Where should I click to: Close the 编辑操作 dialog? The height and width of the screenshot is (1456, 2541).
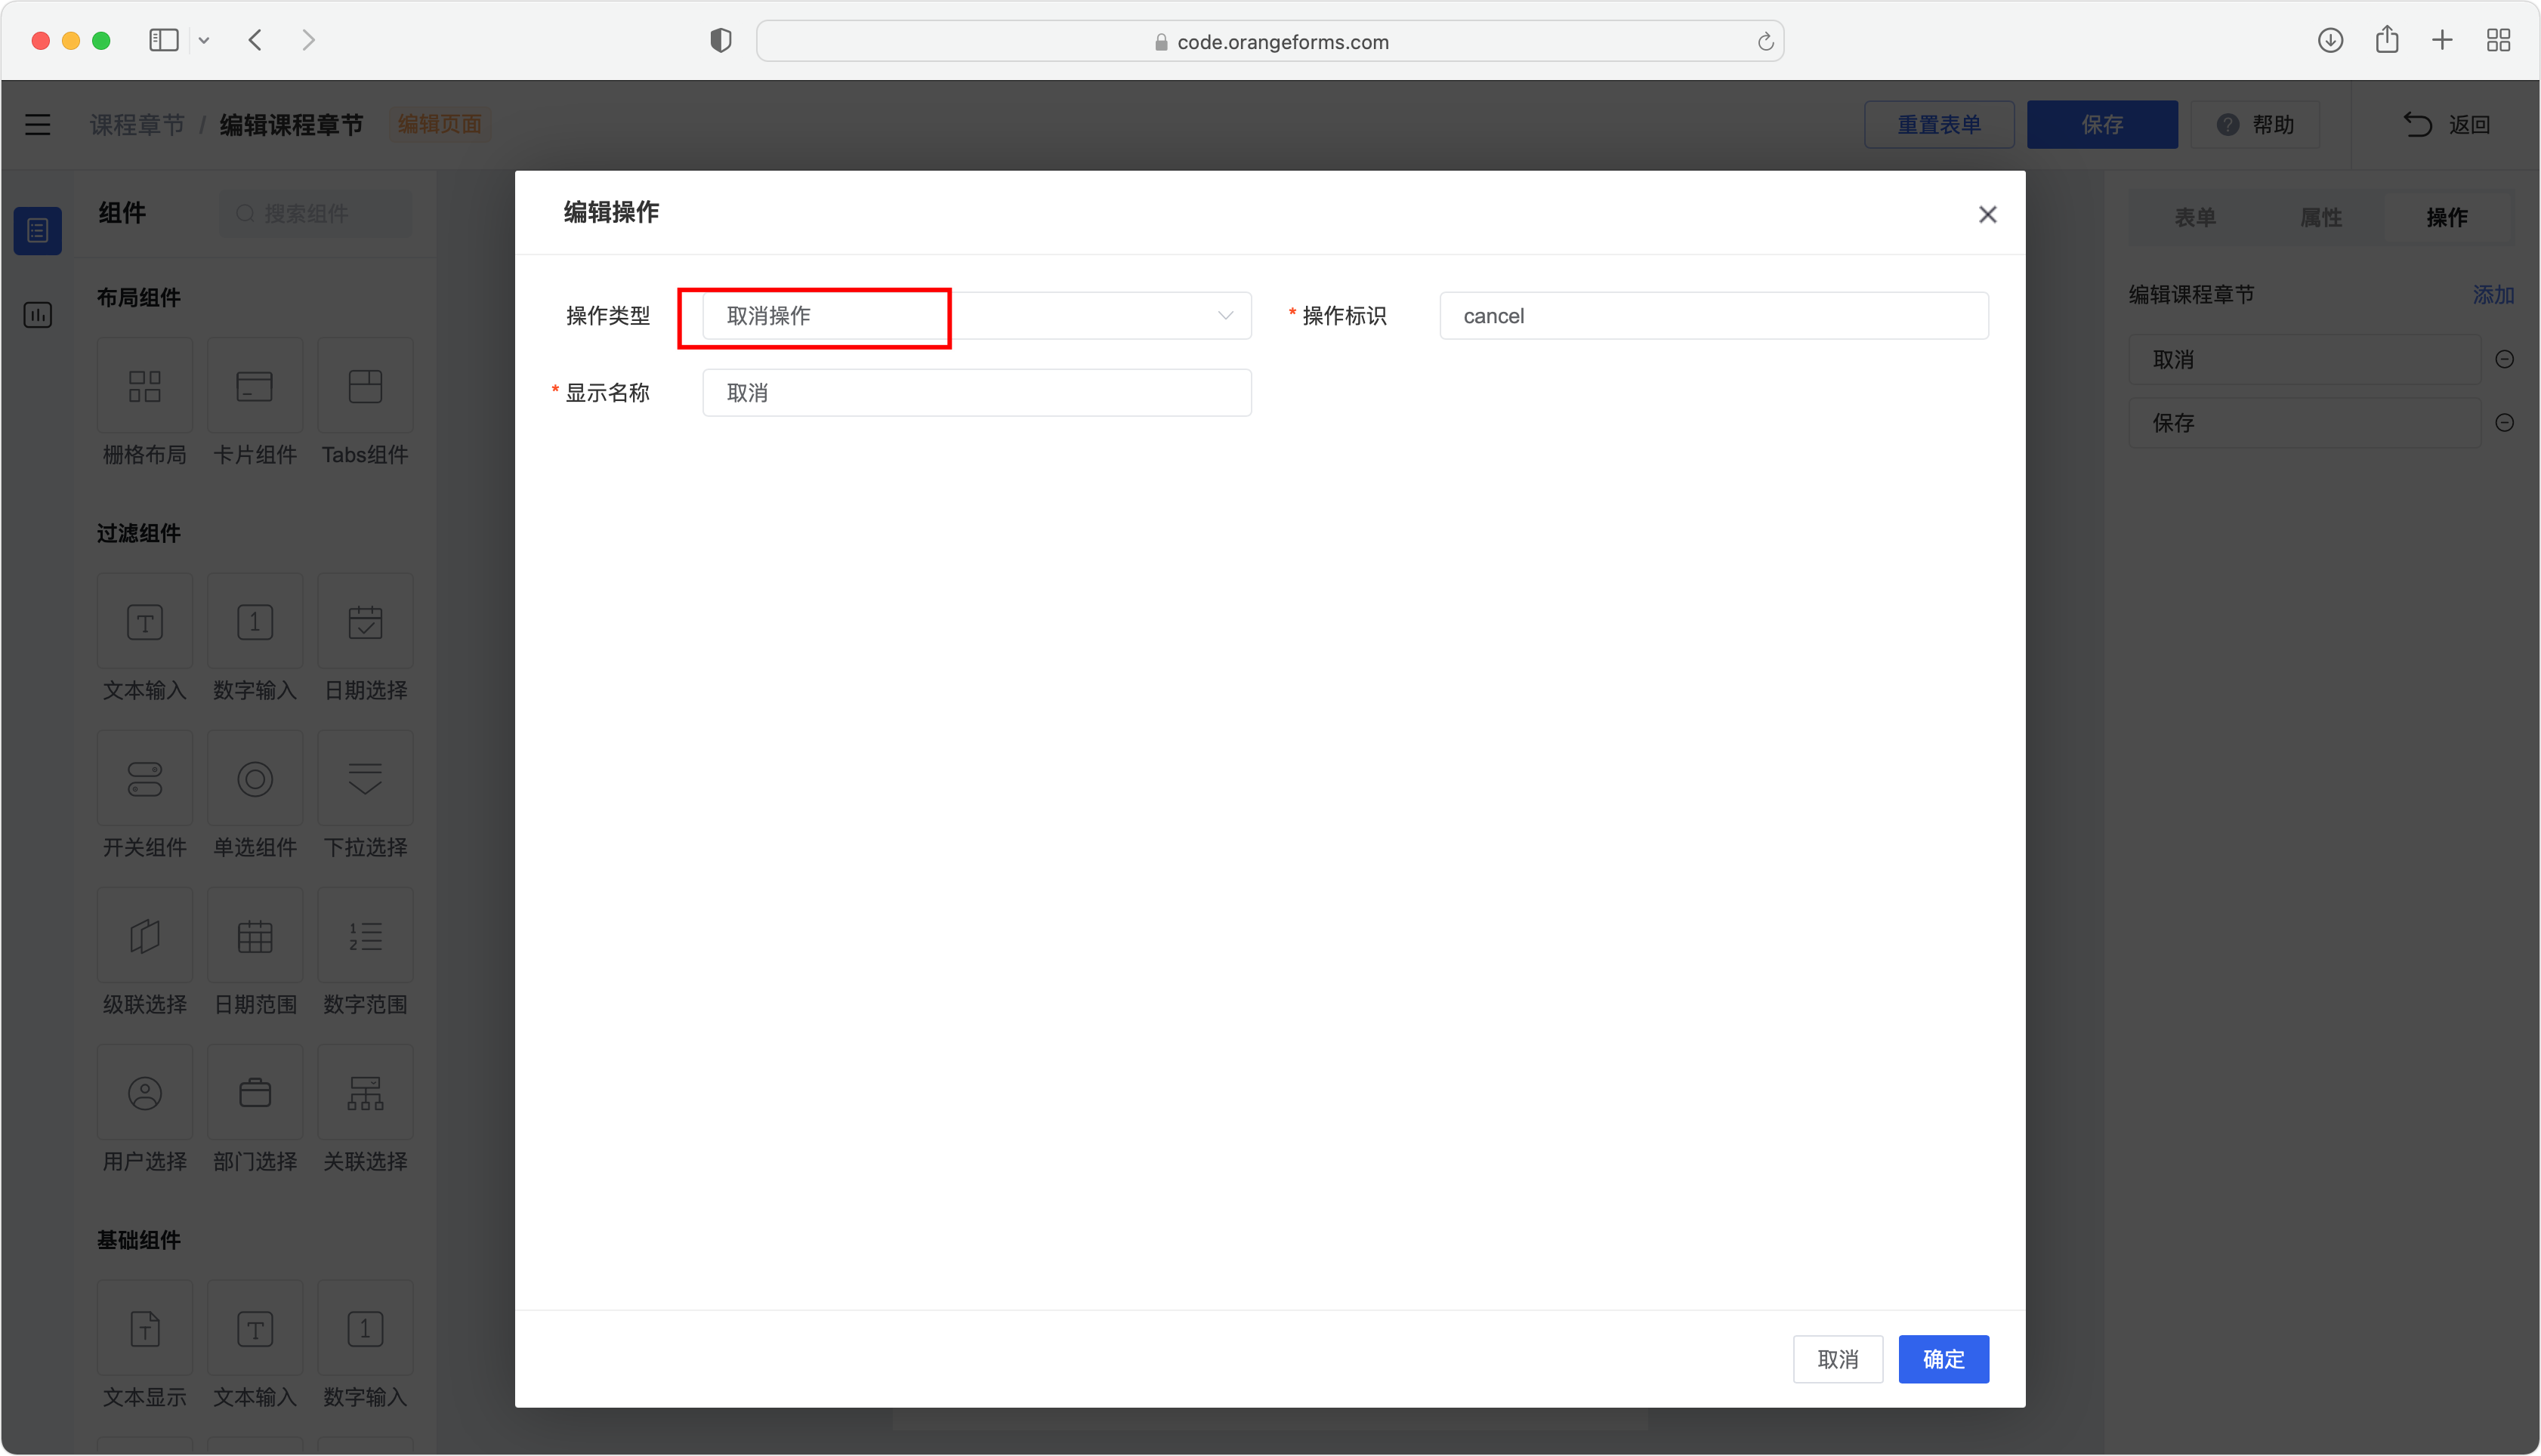1987,215
